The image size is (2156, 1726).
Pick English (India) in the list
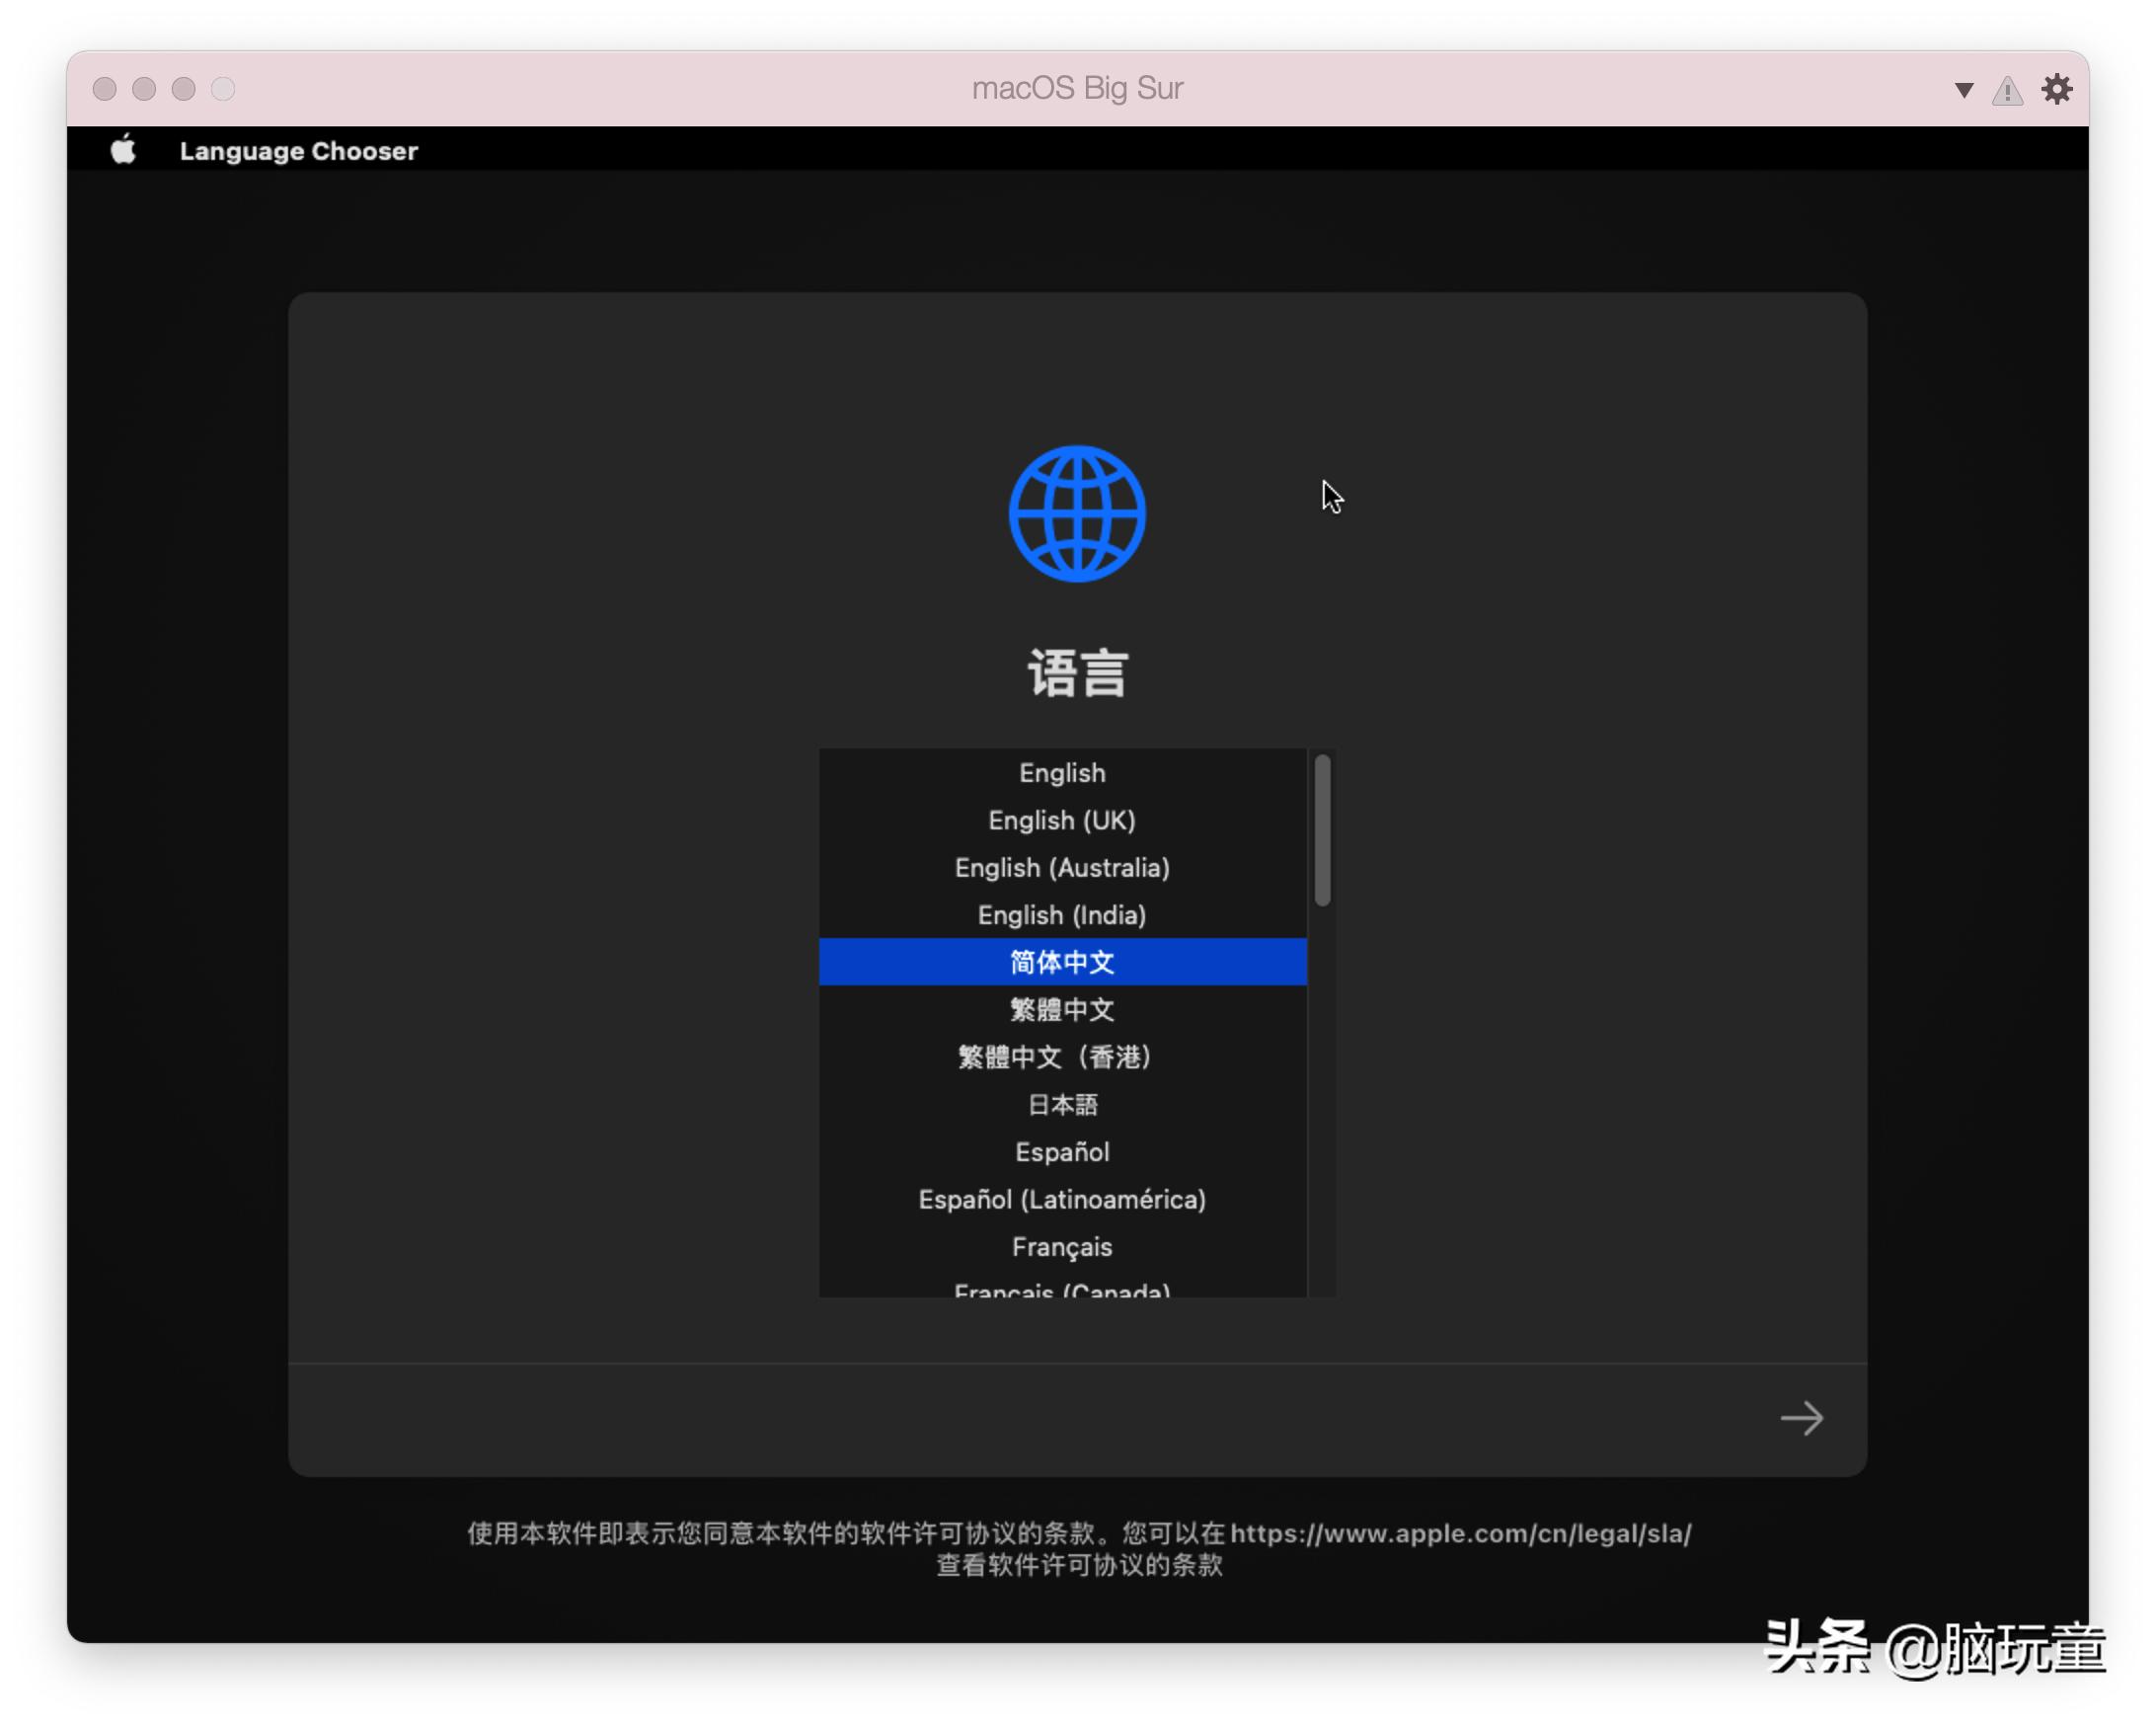[1062, 915]
